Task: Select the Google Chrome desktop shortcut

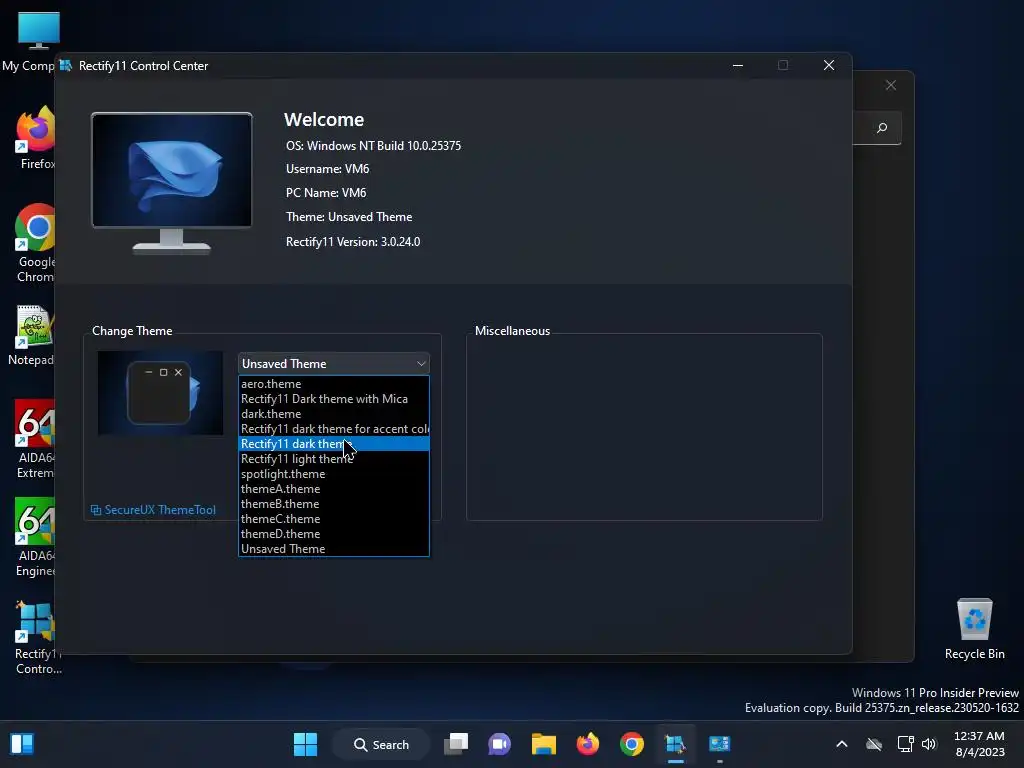Action: click(x=34, y=244)
